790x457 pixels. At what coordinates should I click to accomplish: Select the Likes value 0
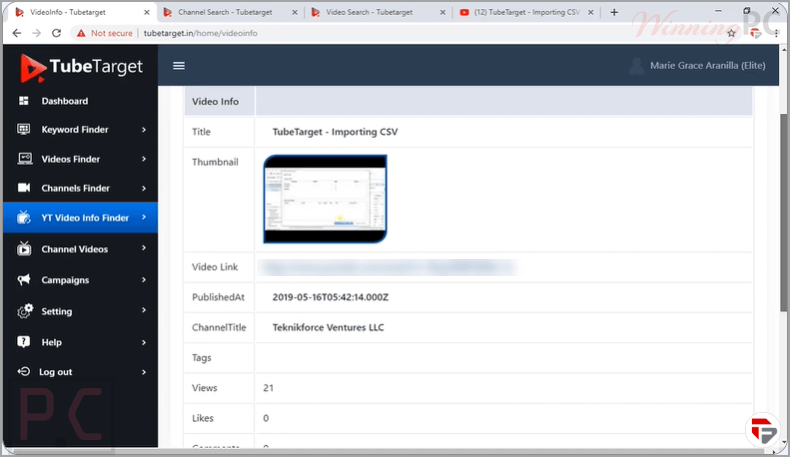tap(266, 418)
